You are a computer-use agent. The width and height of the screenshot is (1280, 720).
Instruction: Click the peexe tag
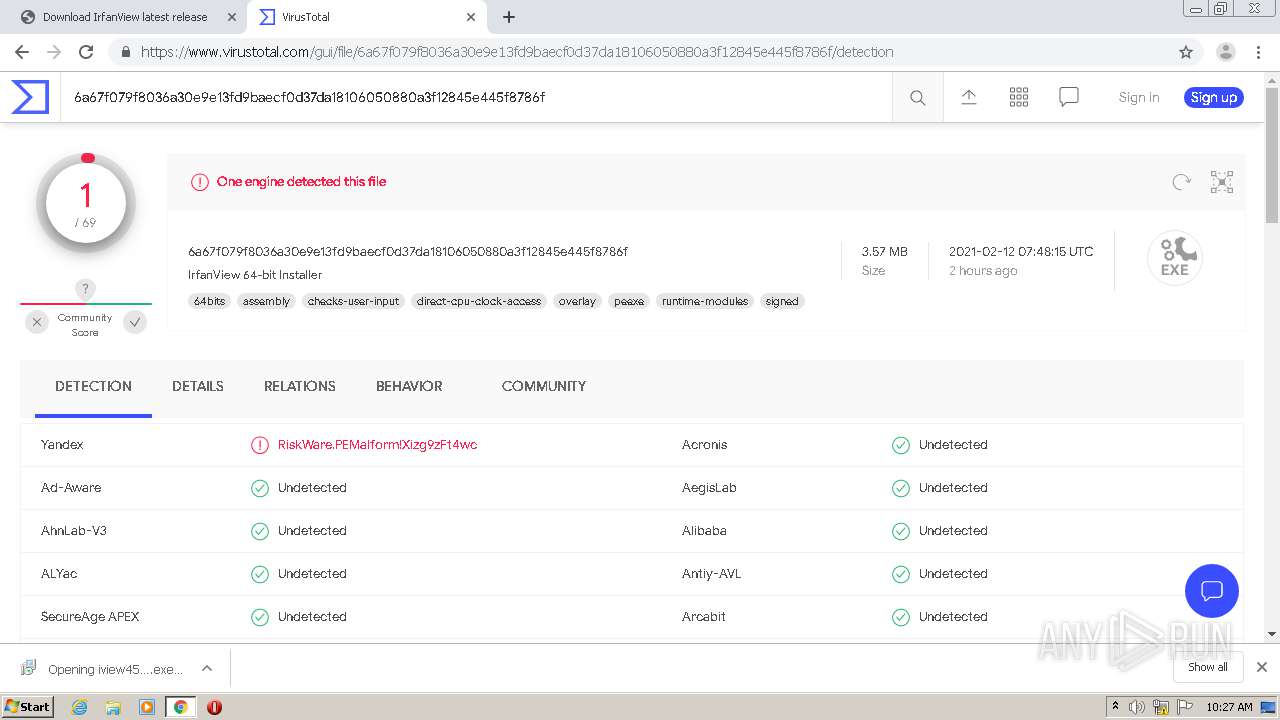[x=629, y=301]
